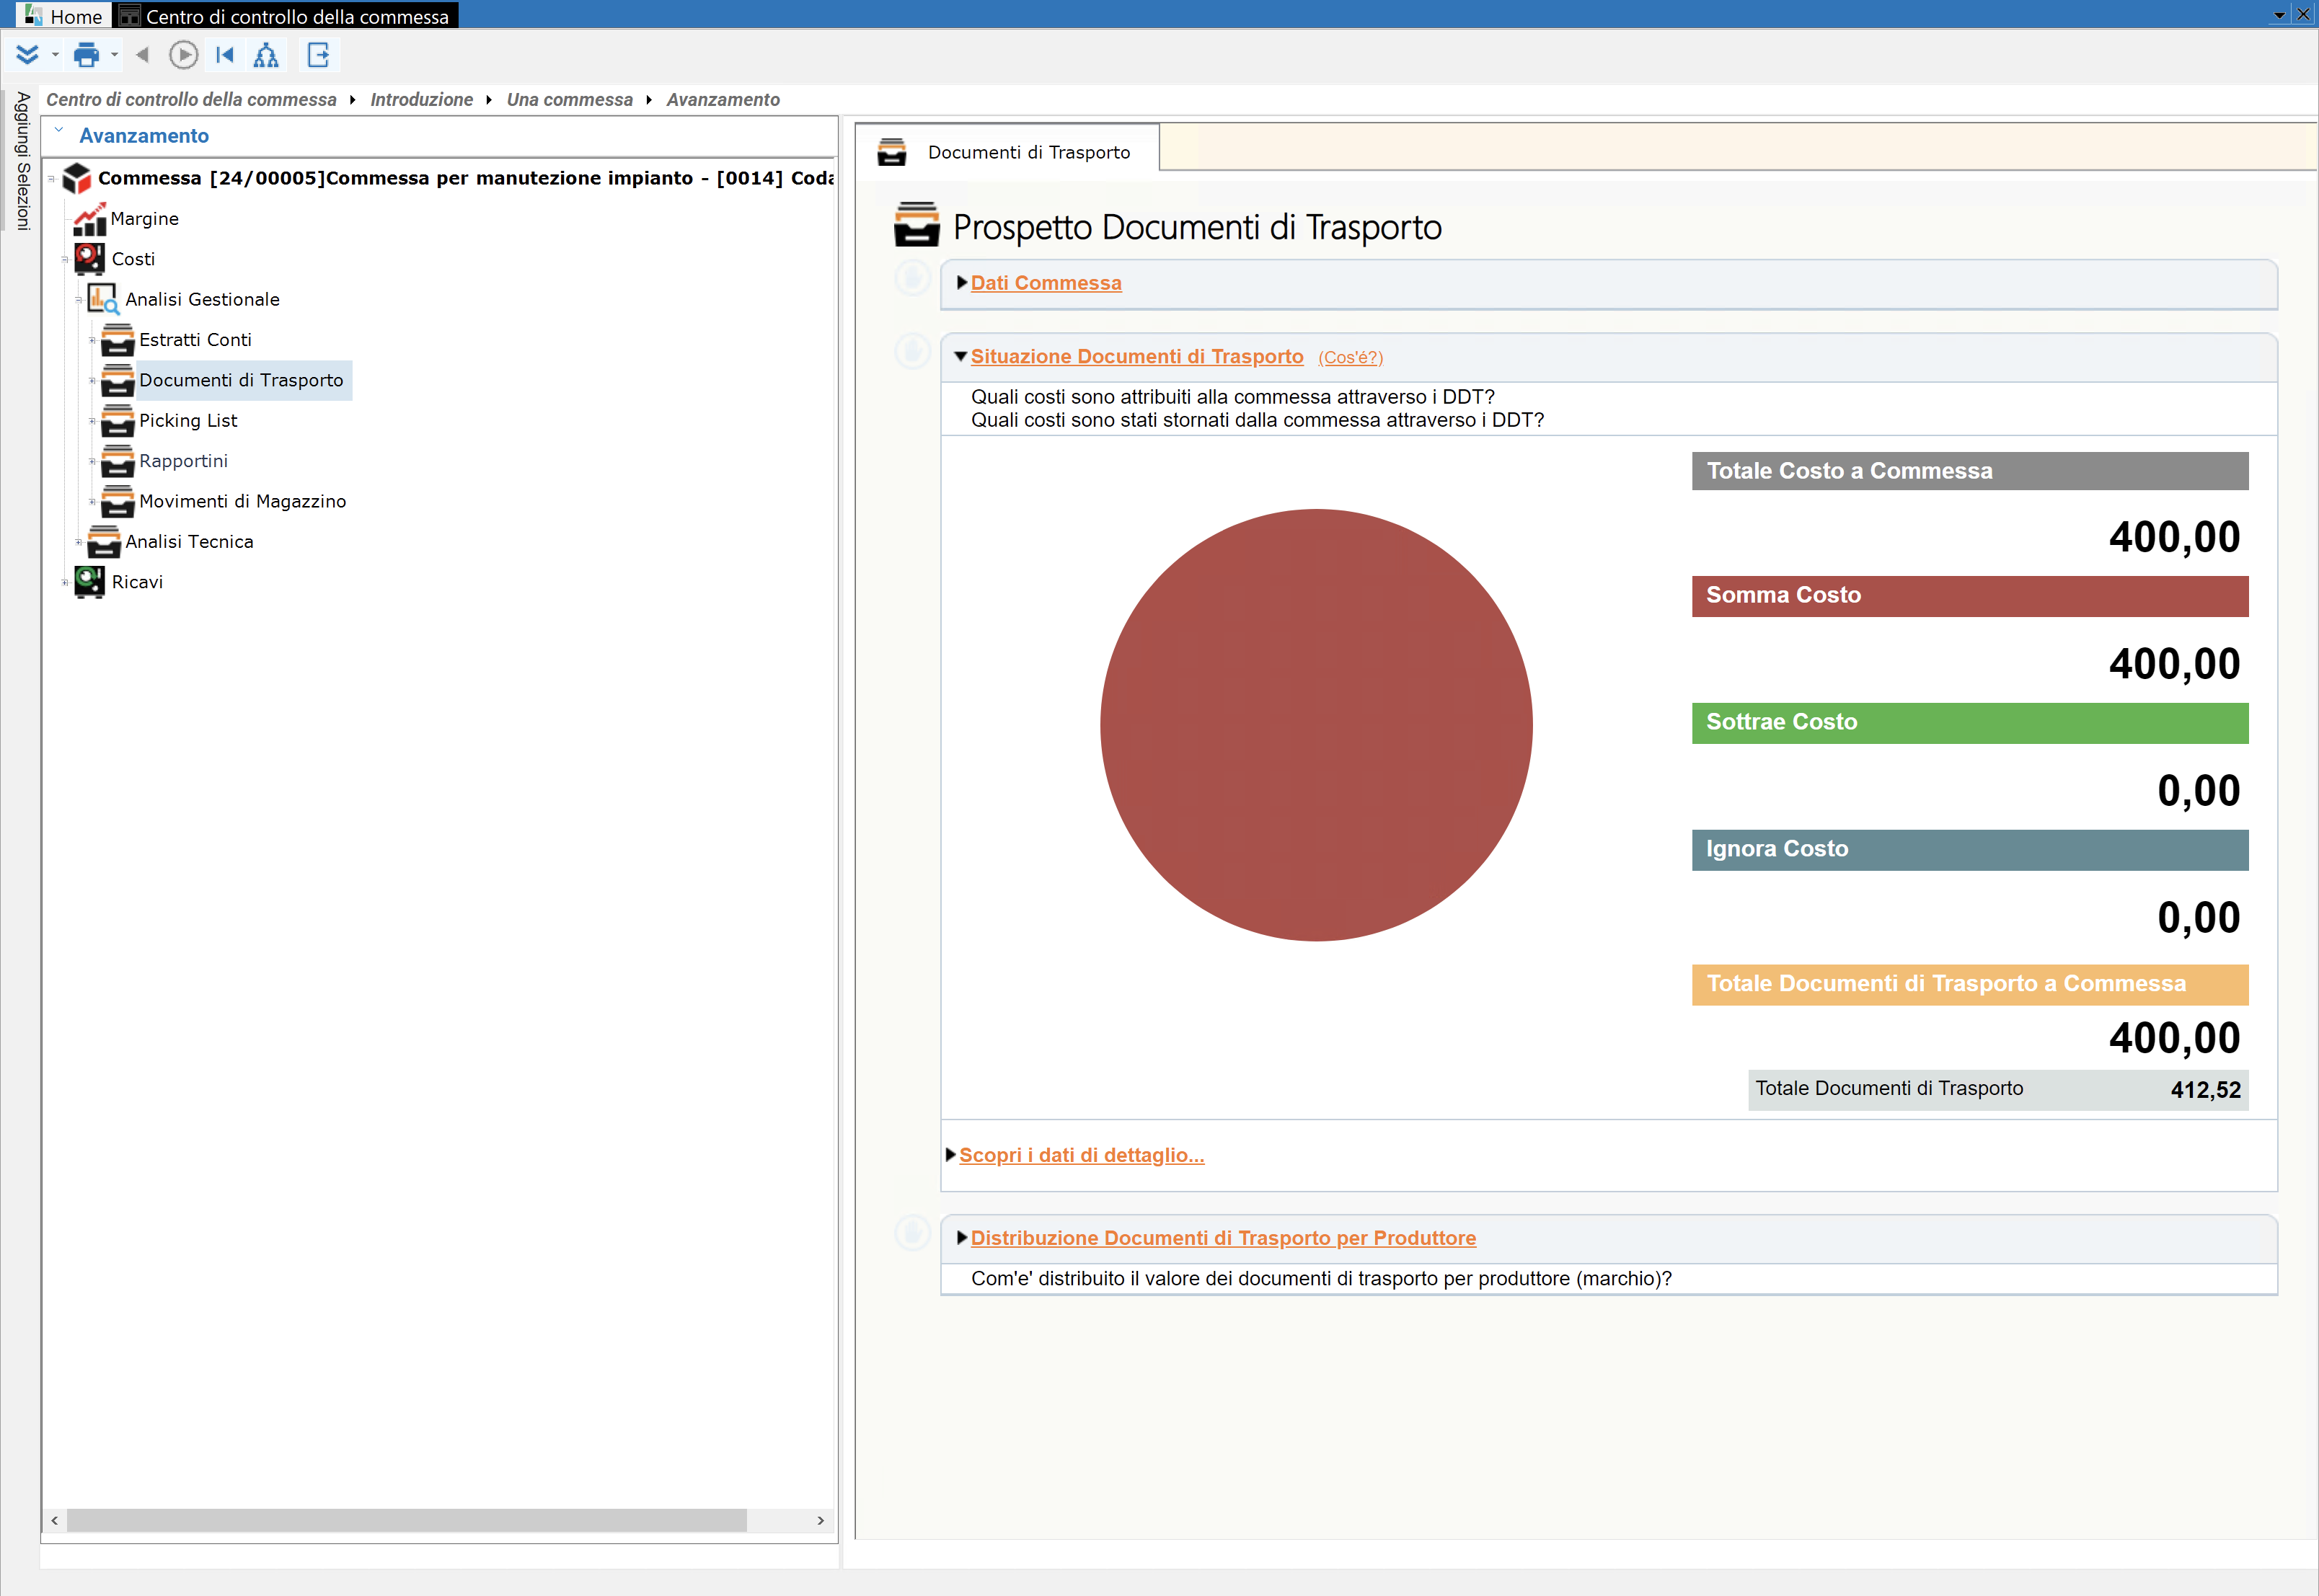The image size is (2319, 1596).
Task: Click the Commessa cube icon
Action: (x=77, y=179)
